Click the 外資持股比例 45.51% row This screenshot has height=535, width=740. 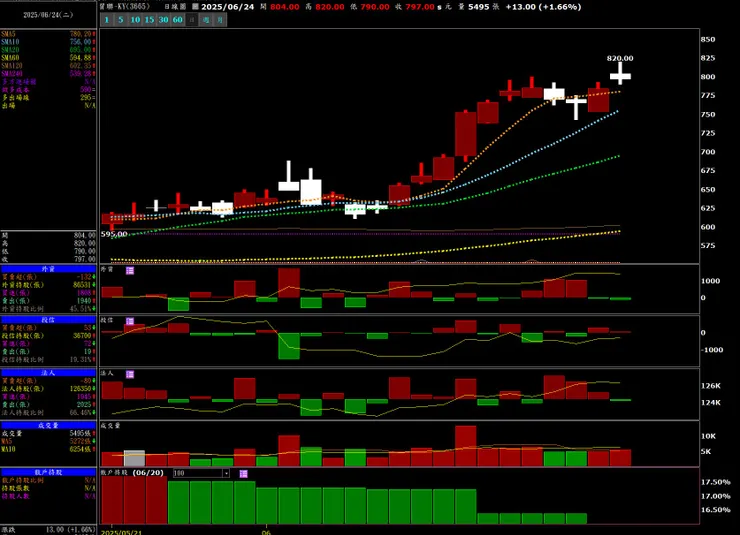click(48, 309)
